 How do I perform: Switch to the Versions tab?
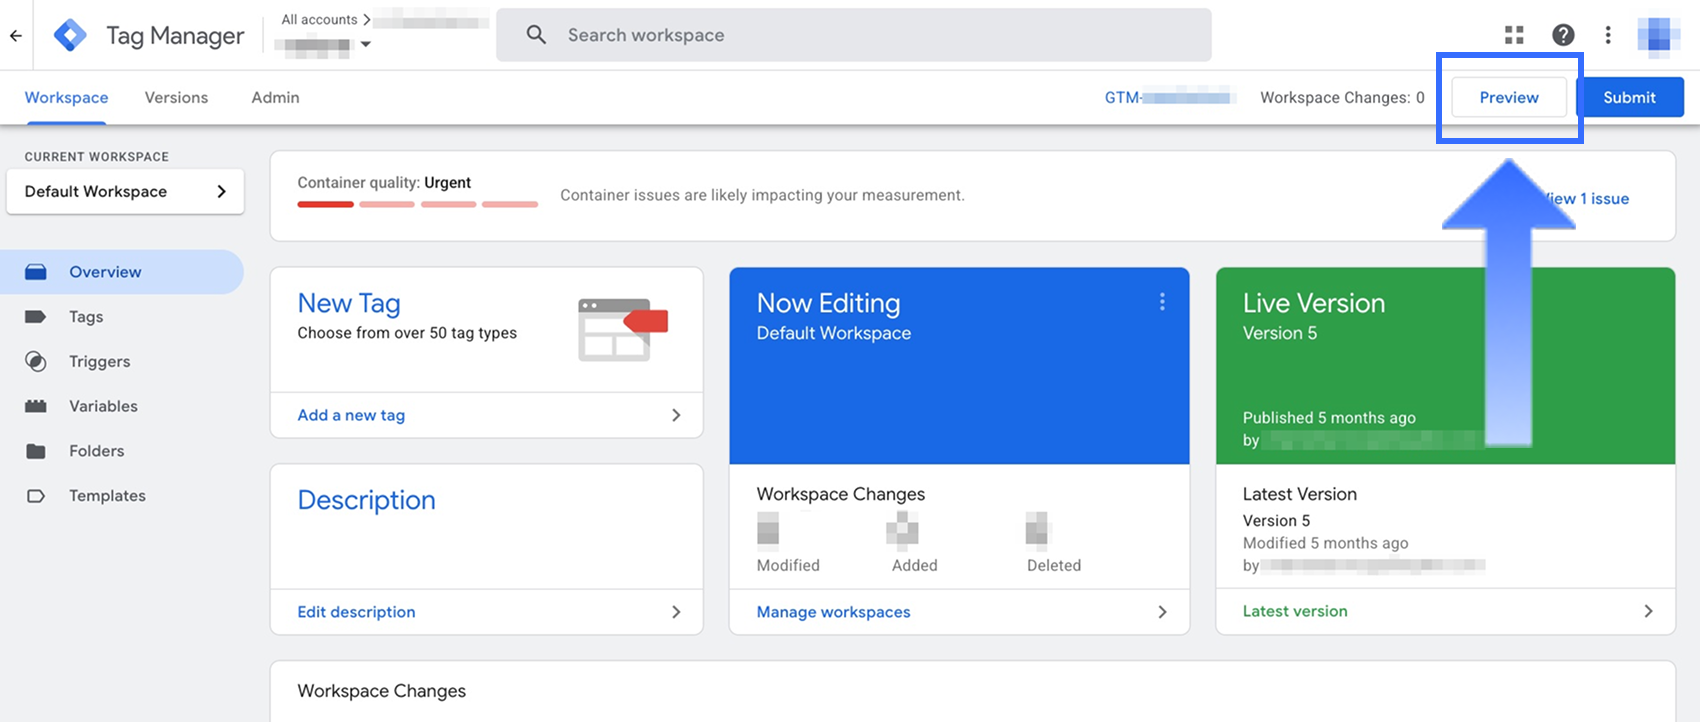click(176, 97)
